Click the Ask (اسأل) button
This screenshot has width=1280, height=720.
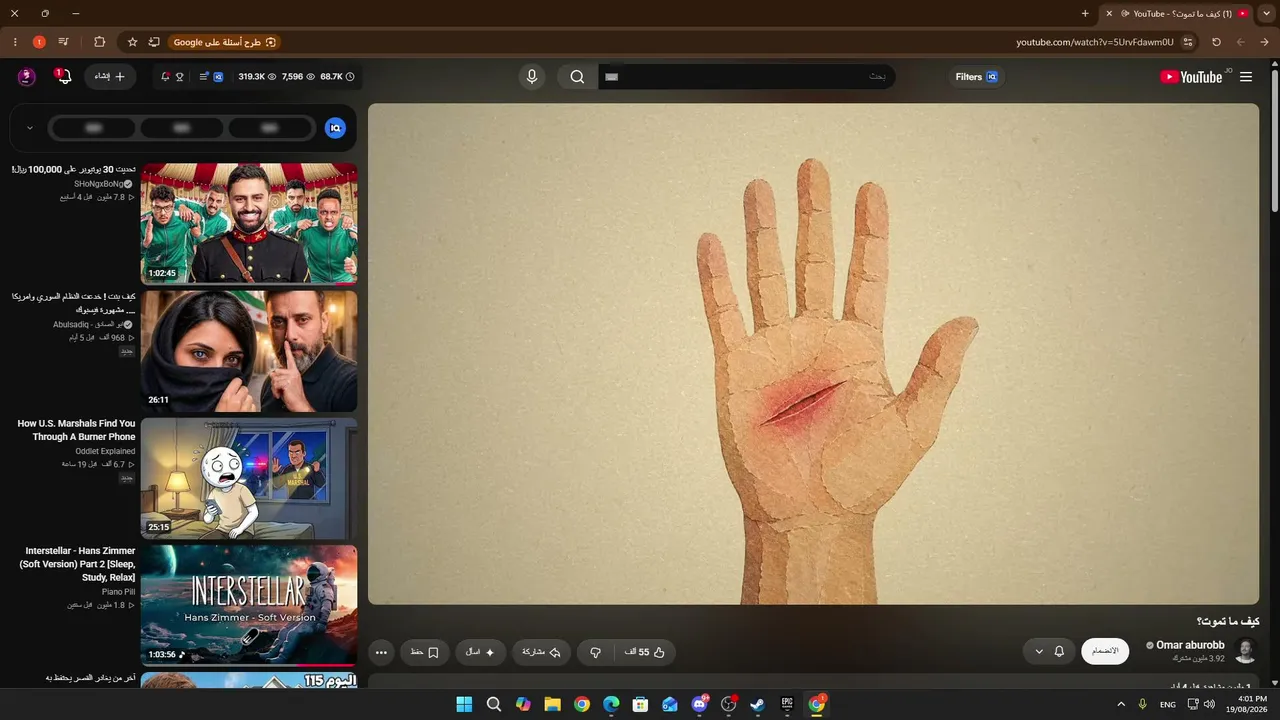pyautogui.click(x=480, y=652)
